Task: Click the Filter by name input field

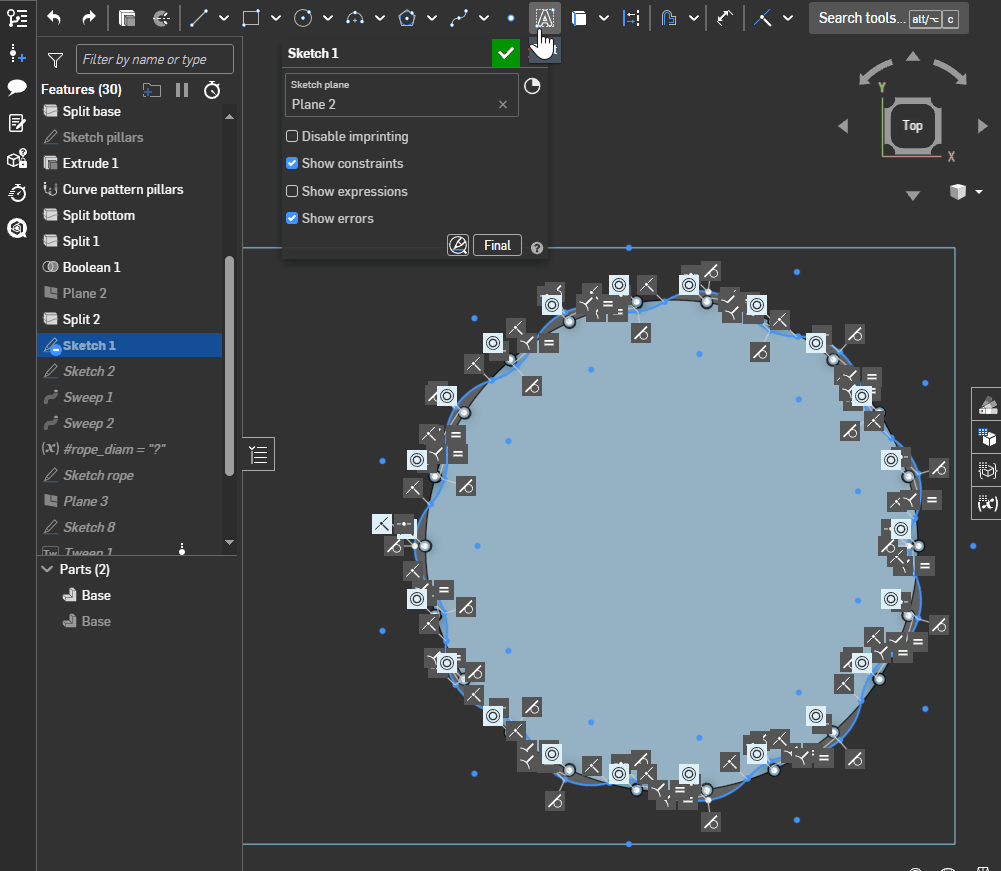Action: coord(155,60)
